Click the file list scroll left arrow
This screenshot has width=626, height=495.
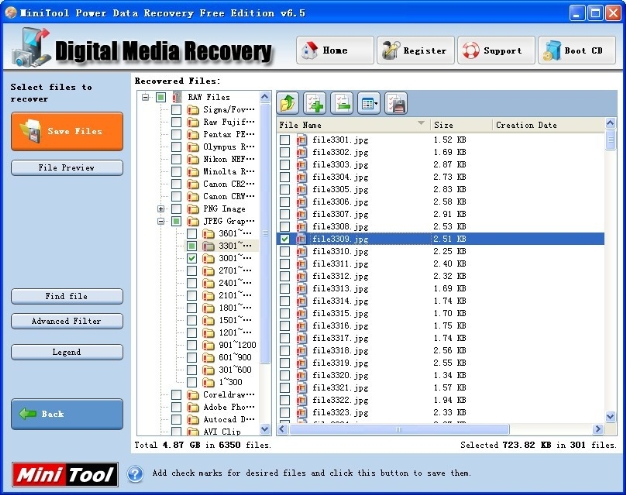point(282,429)
